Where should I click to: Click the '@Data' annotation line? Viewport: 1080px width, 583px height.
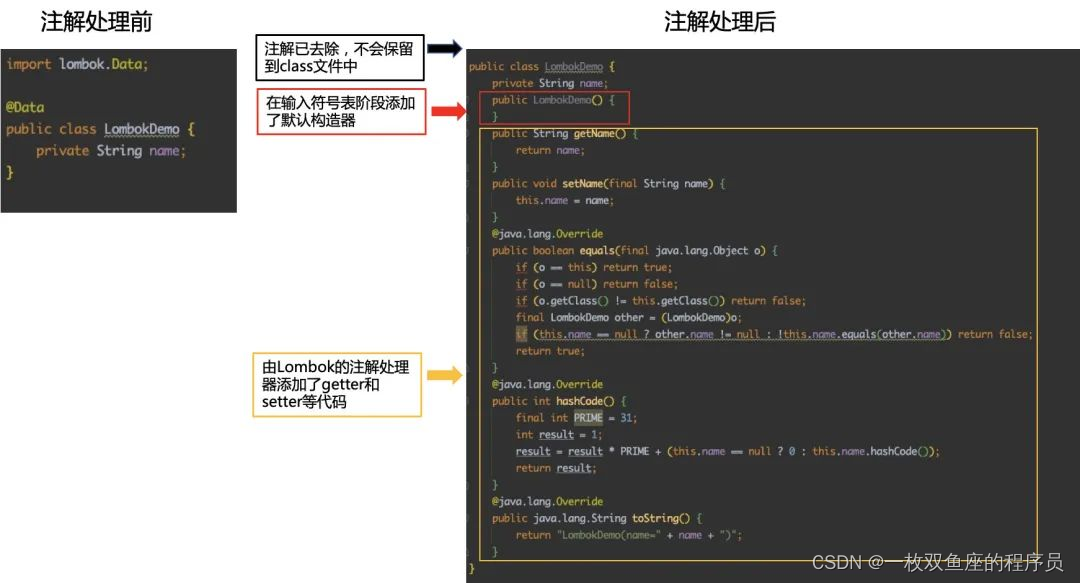pyautogui.click(x=25, y=108)
